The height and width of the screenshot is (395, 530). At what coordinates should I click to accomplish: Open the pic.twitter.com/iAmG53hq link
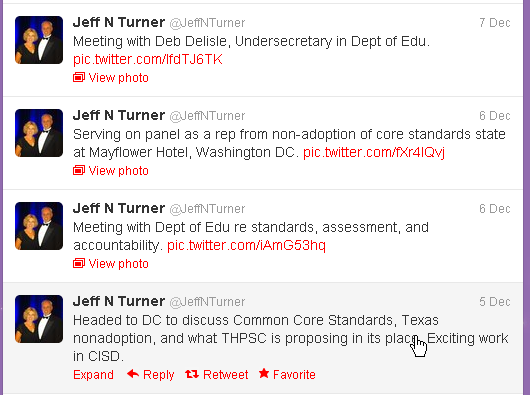[246, 245]
